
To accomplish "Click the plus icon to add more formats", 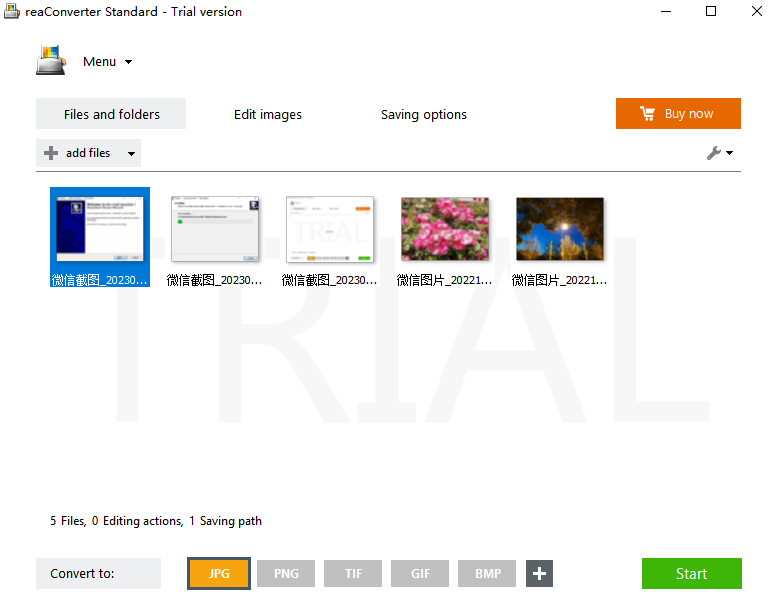I will click(539, 574).
